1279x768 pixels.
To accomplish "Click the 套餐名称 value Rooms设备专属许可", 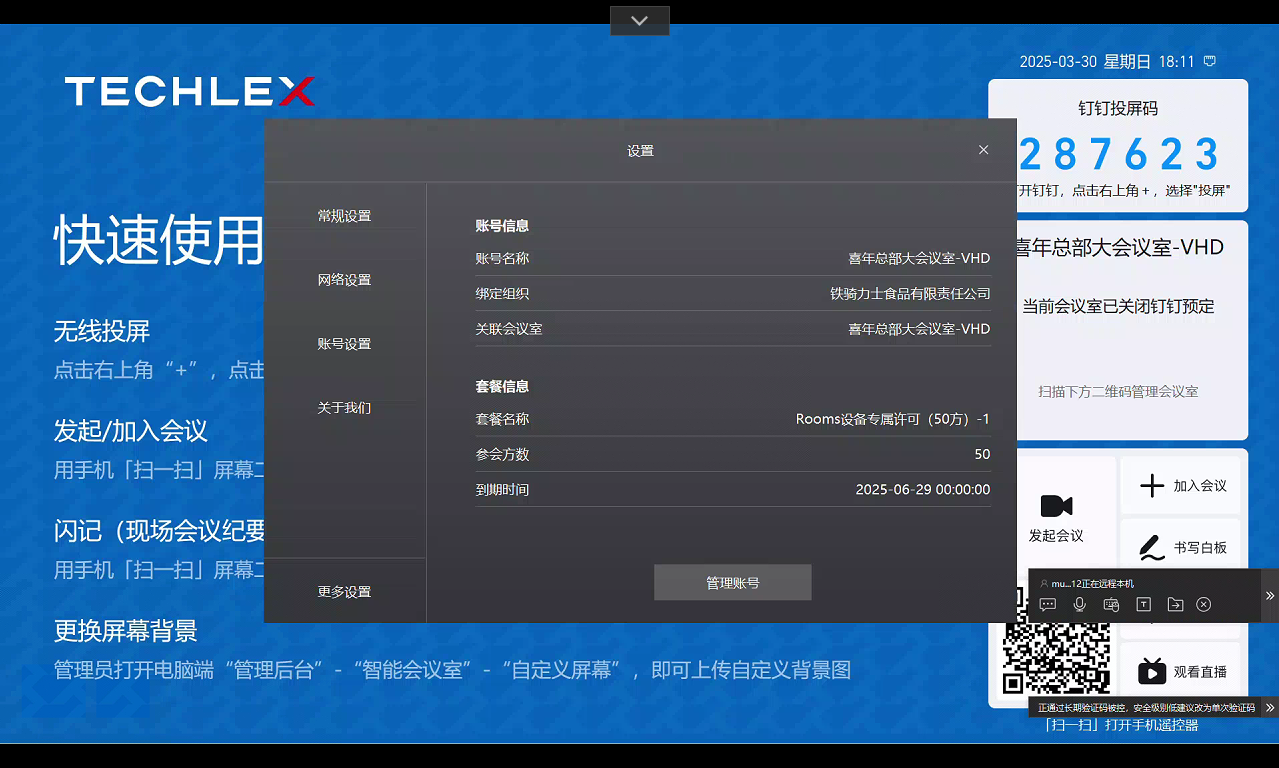I will [893, 419].
